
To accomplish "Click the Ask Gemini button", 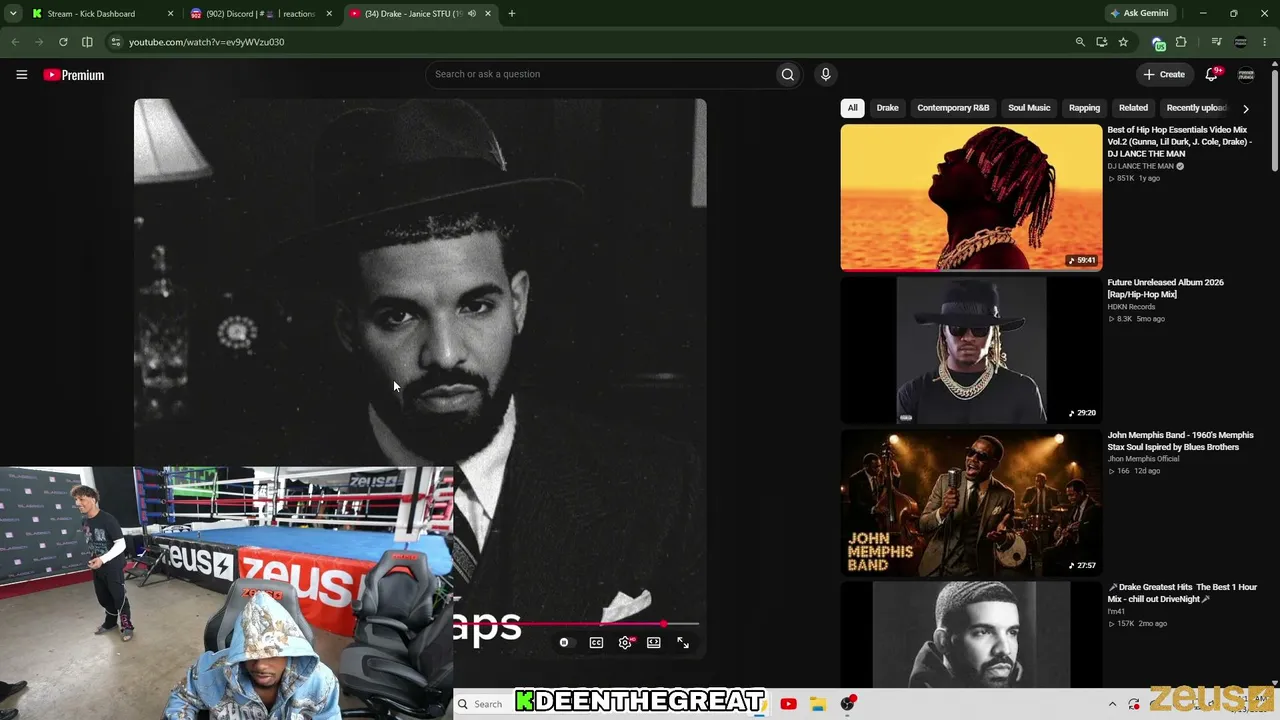I will (1139, 14).
